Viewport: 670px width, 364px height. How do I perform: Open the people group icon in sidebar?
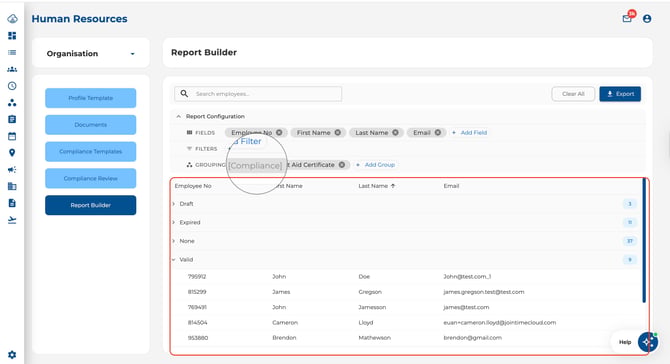click(12, 69)
